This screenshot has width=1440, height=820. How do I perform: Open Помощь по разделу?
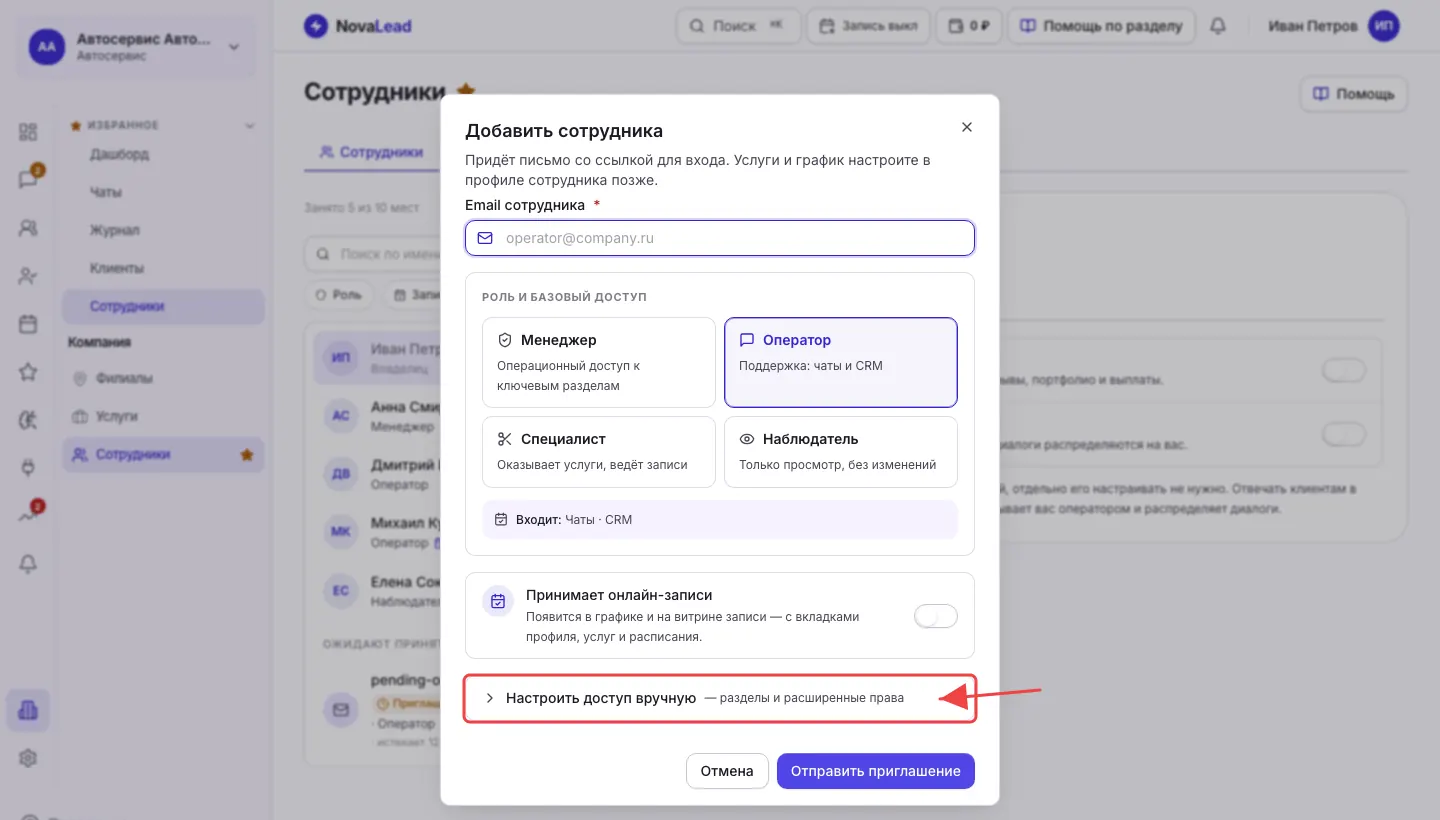[1101, 26]
